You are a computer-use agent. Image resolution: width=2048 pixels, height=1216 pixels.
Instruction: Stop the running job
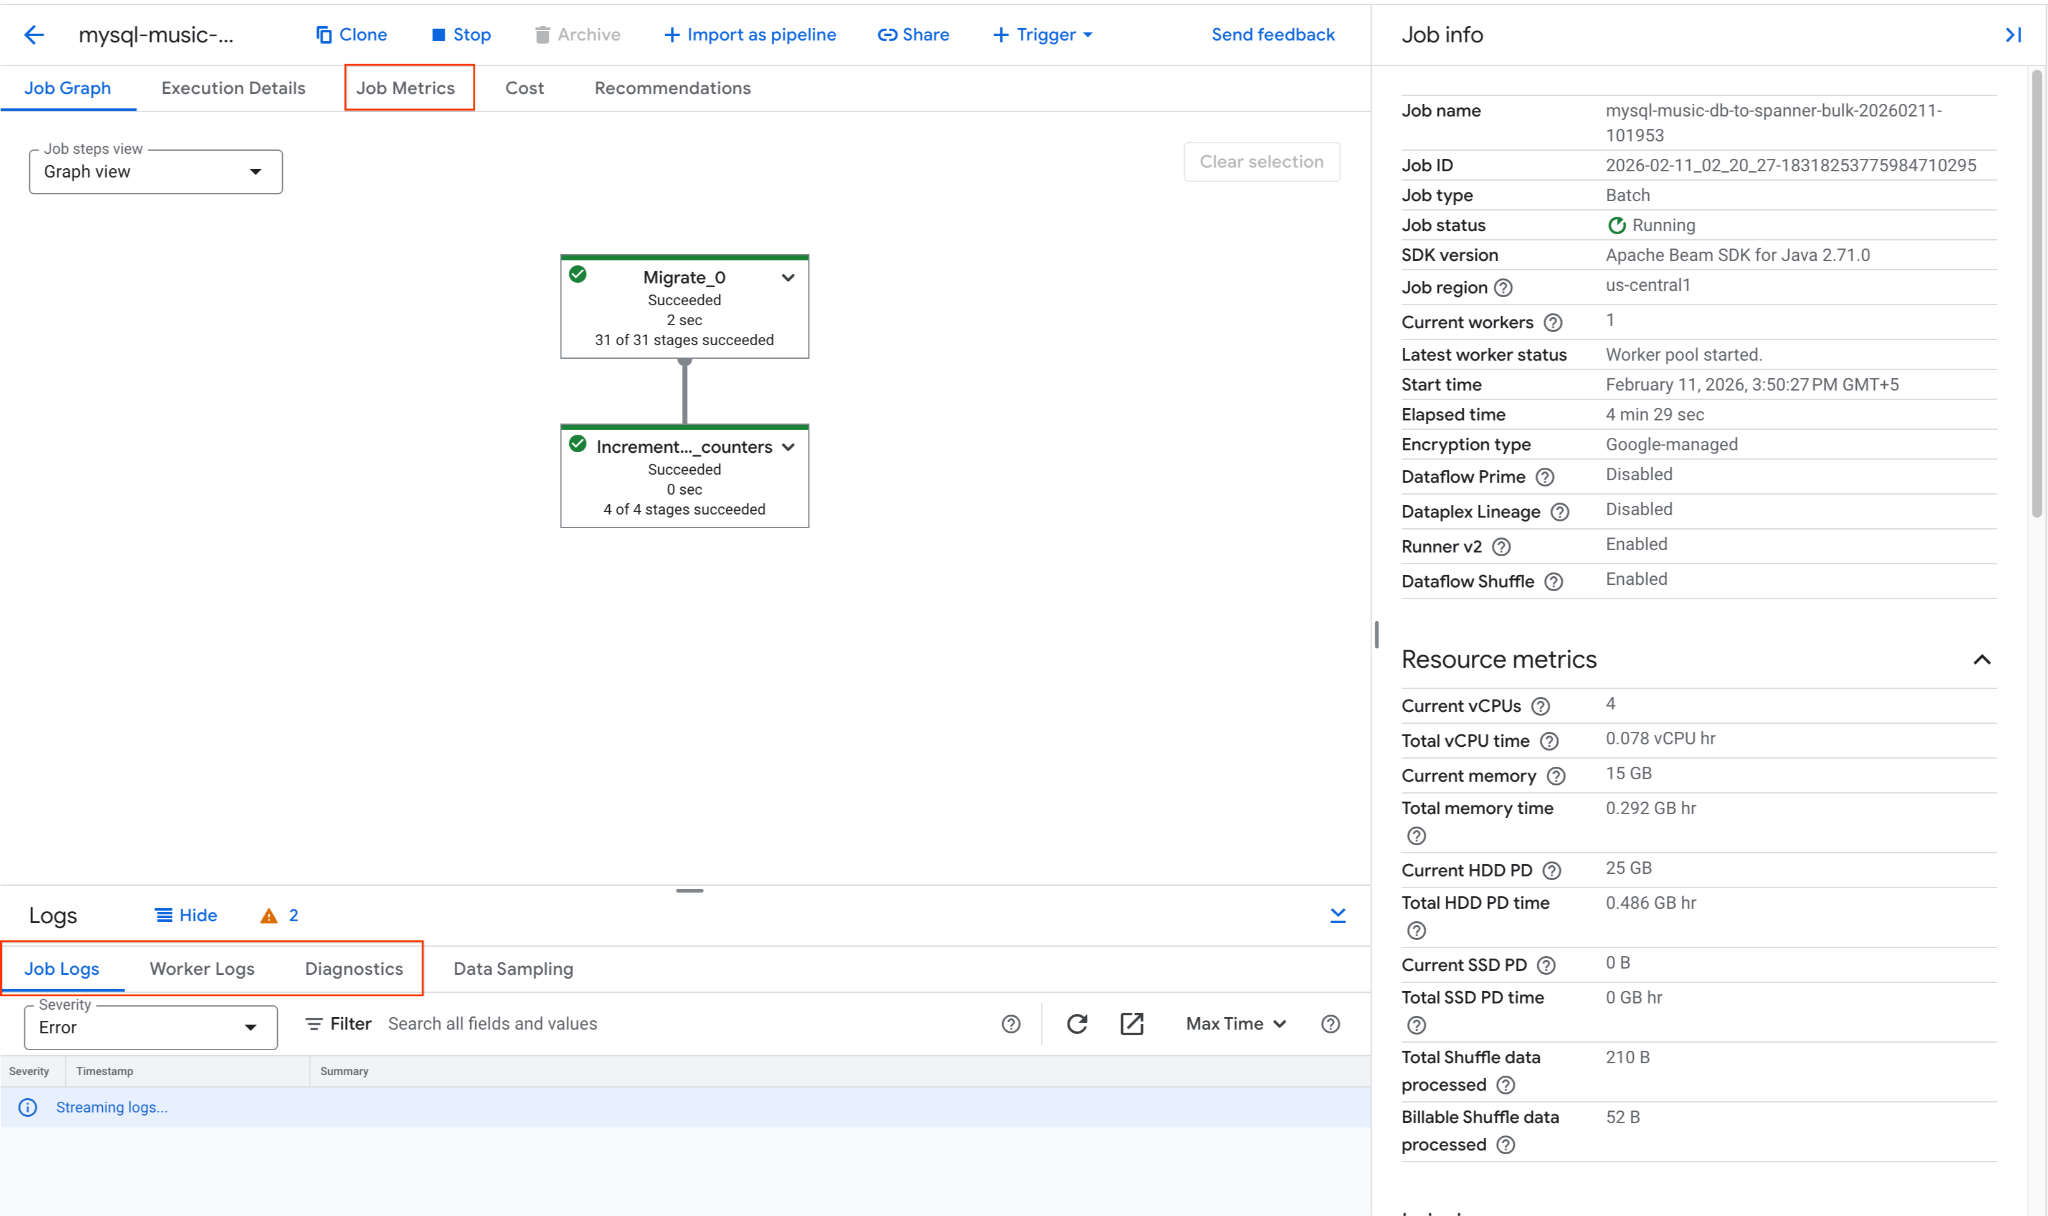click(461, 35)
